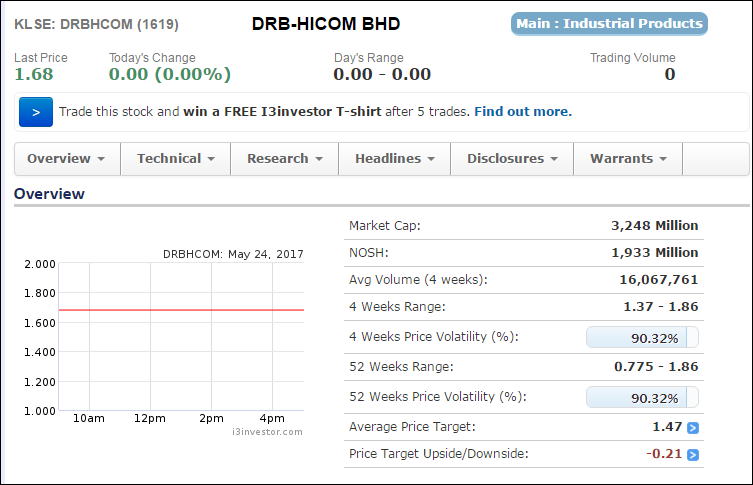Click 4 Weeks Range value 1.37 - 1.86
Screen dimensions: 753x485
click(x=661, y=307)
